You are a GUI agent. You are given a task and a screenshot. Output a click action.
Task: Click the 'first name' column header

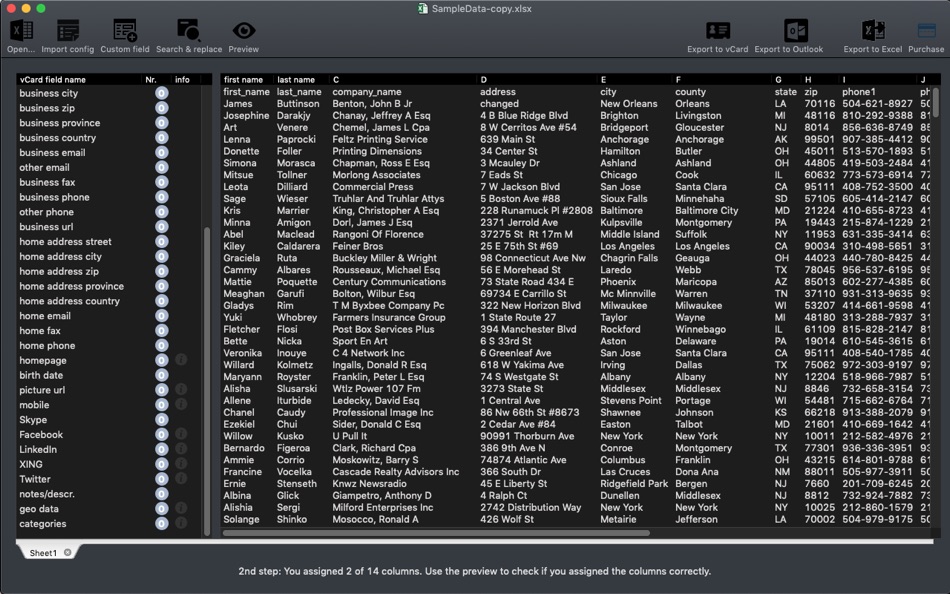(247, 79)
